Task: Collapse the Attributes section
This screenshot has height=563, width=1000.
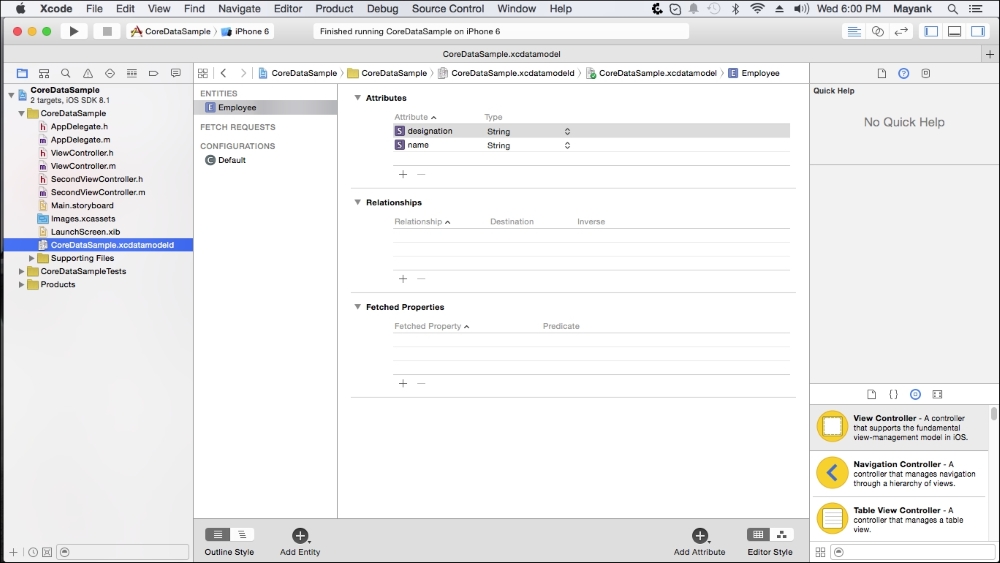Action: pos(358,98)
